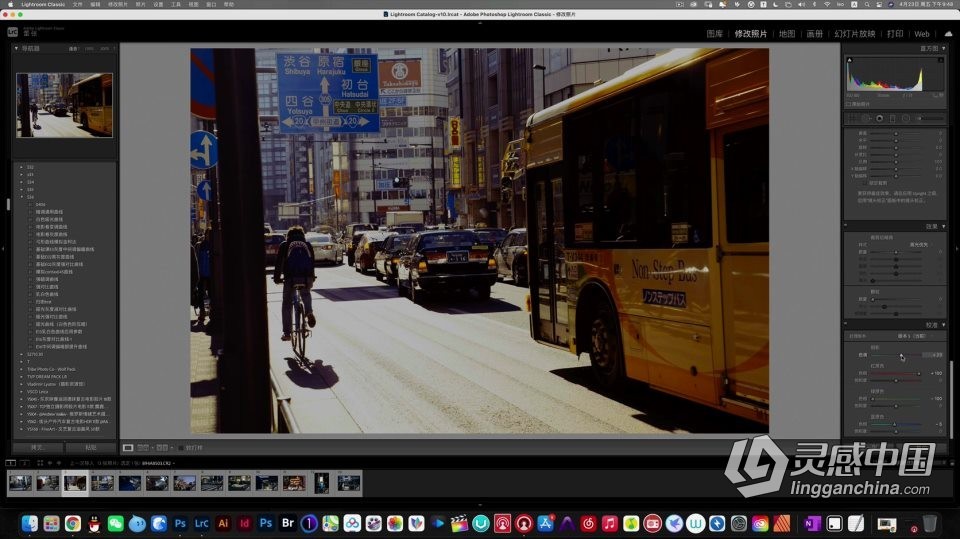Click the 拷贝 (Copy) button
The height and width of the screenshot is (539, 960).
[37, 447]
